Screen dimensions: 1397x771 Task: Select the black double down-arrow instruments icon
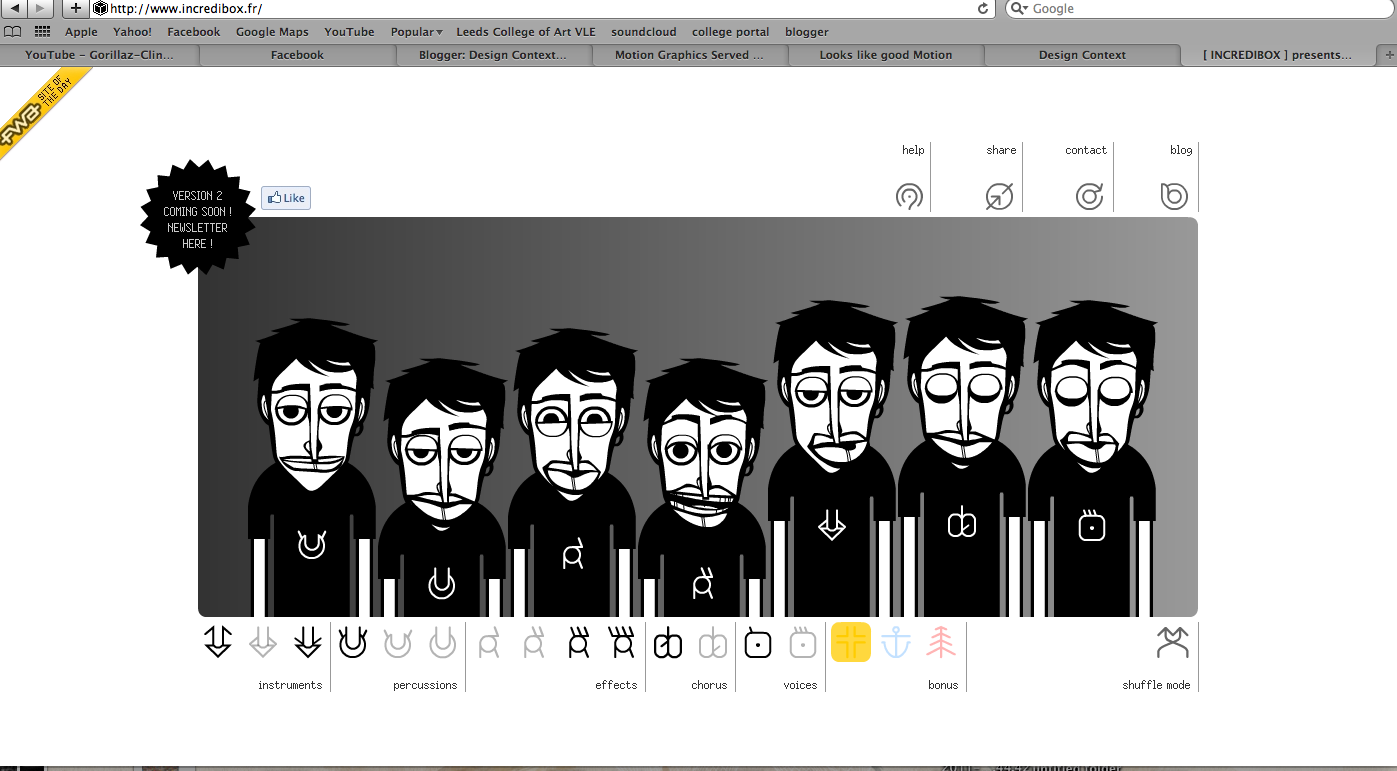pyautogui.click(x=308, y=642)
